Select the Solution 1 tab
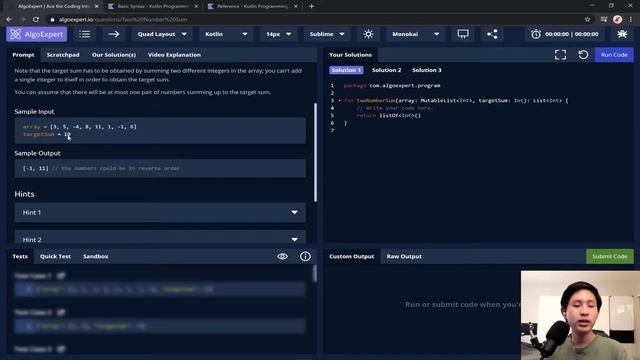The width and height of the screenshot is (640, 360). (x=346, y=70)
